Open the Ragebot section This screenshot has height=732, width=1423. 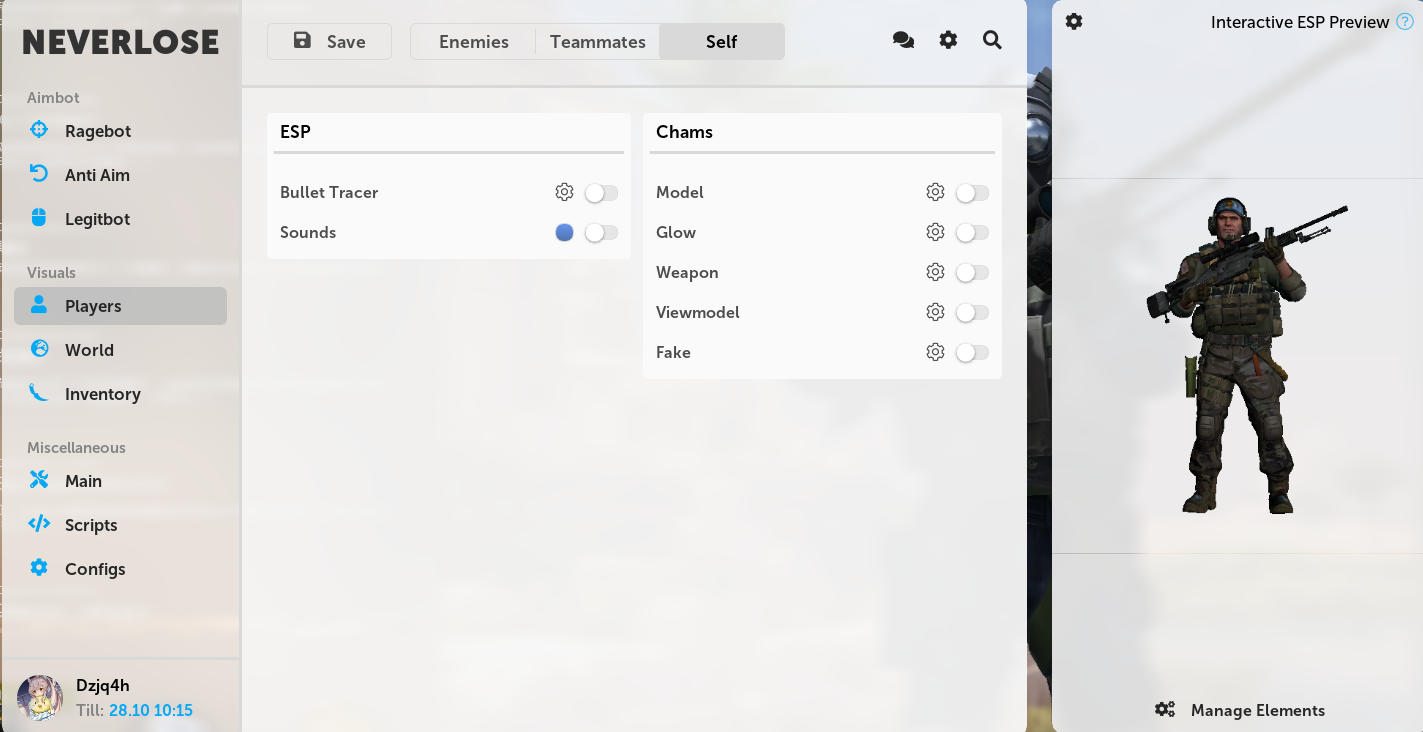[x=120, y=131]
